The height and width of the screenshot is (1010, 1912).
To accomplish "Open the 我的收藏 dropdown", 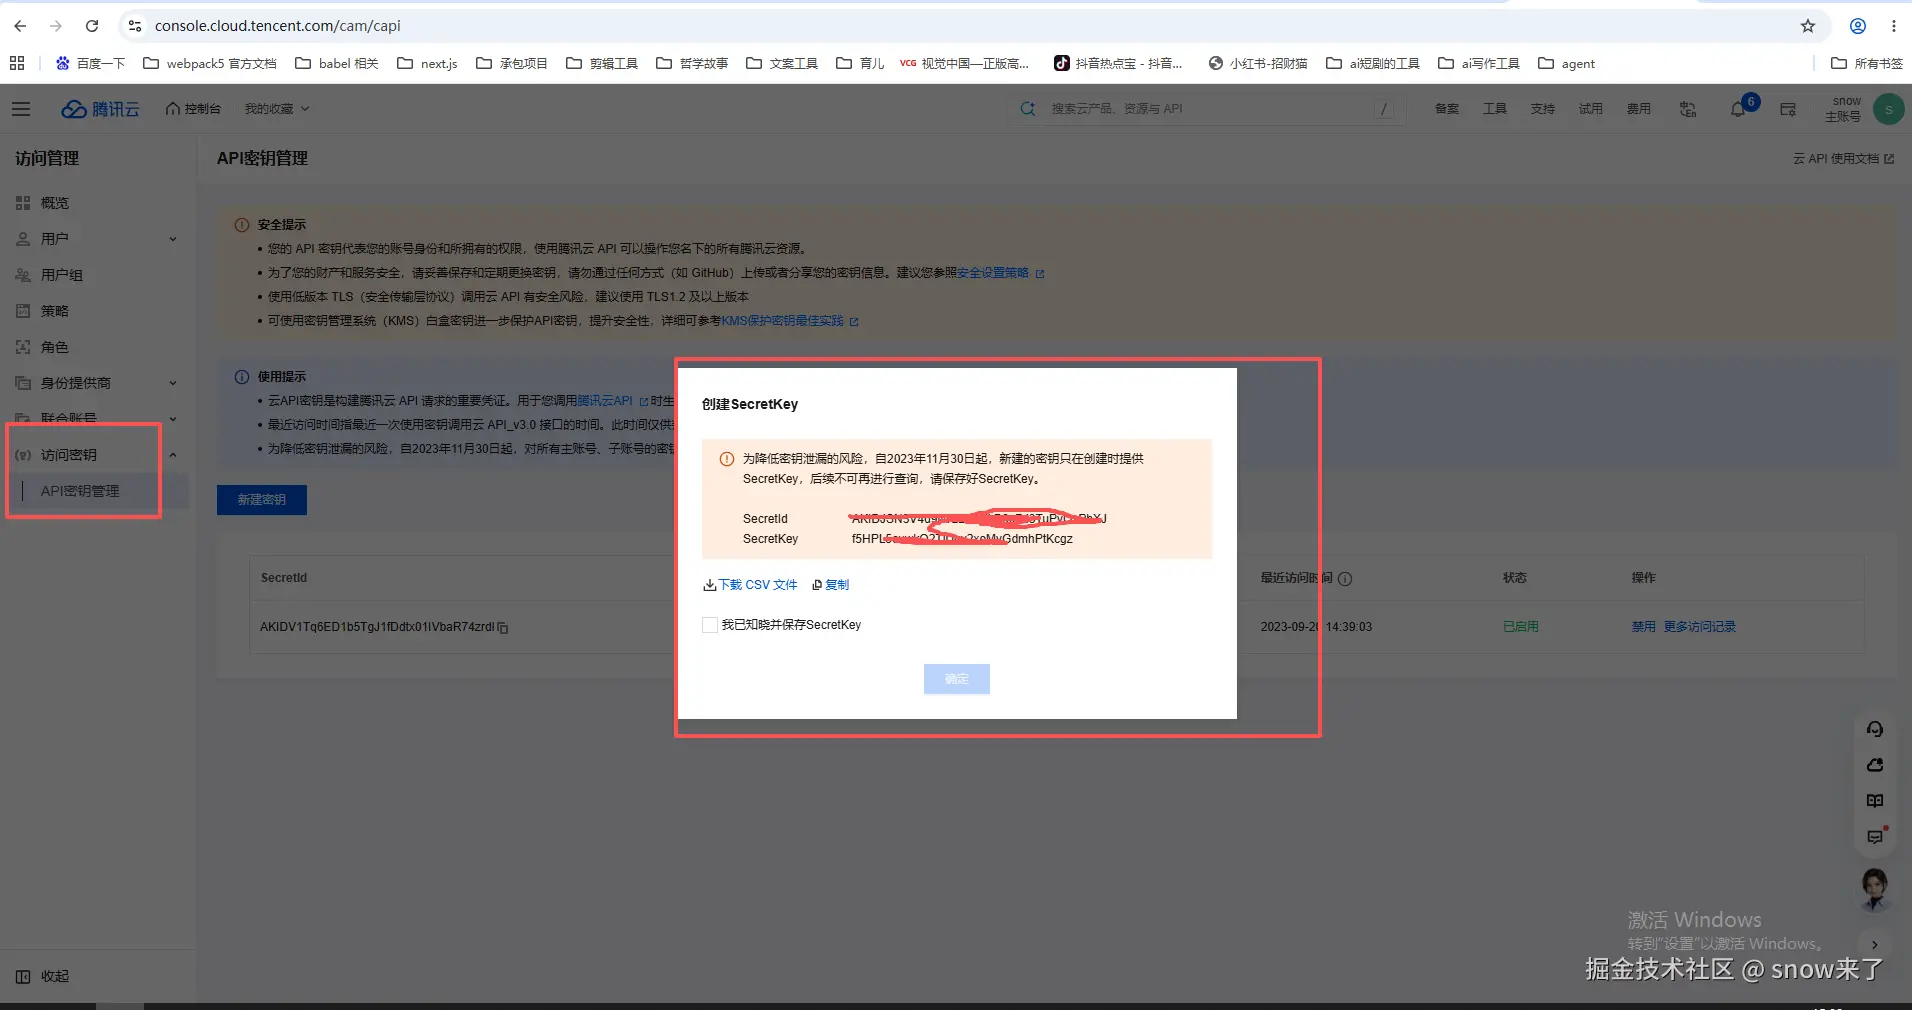I will pyautogui.click(x=277, y=109).
